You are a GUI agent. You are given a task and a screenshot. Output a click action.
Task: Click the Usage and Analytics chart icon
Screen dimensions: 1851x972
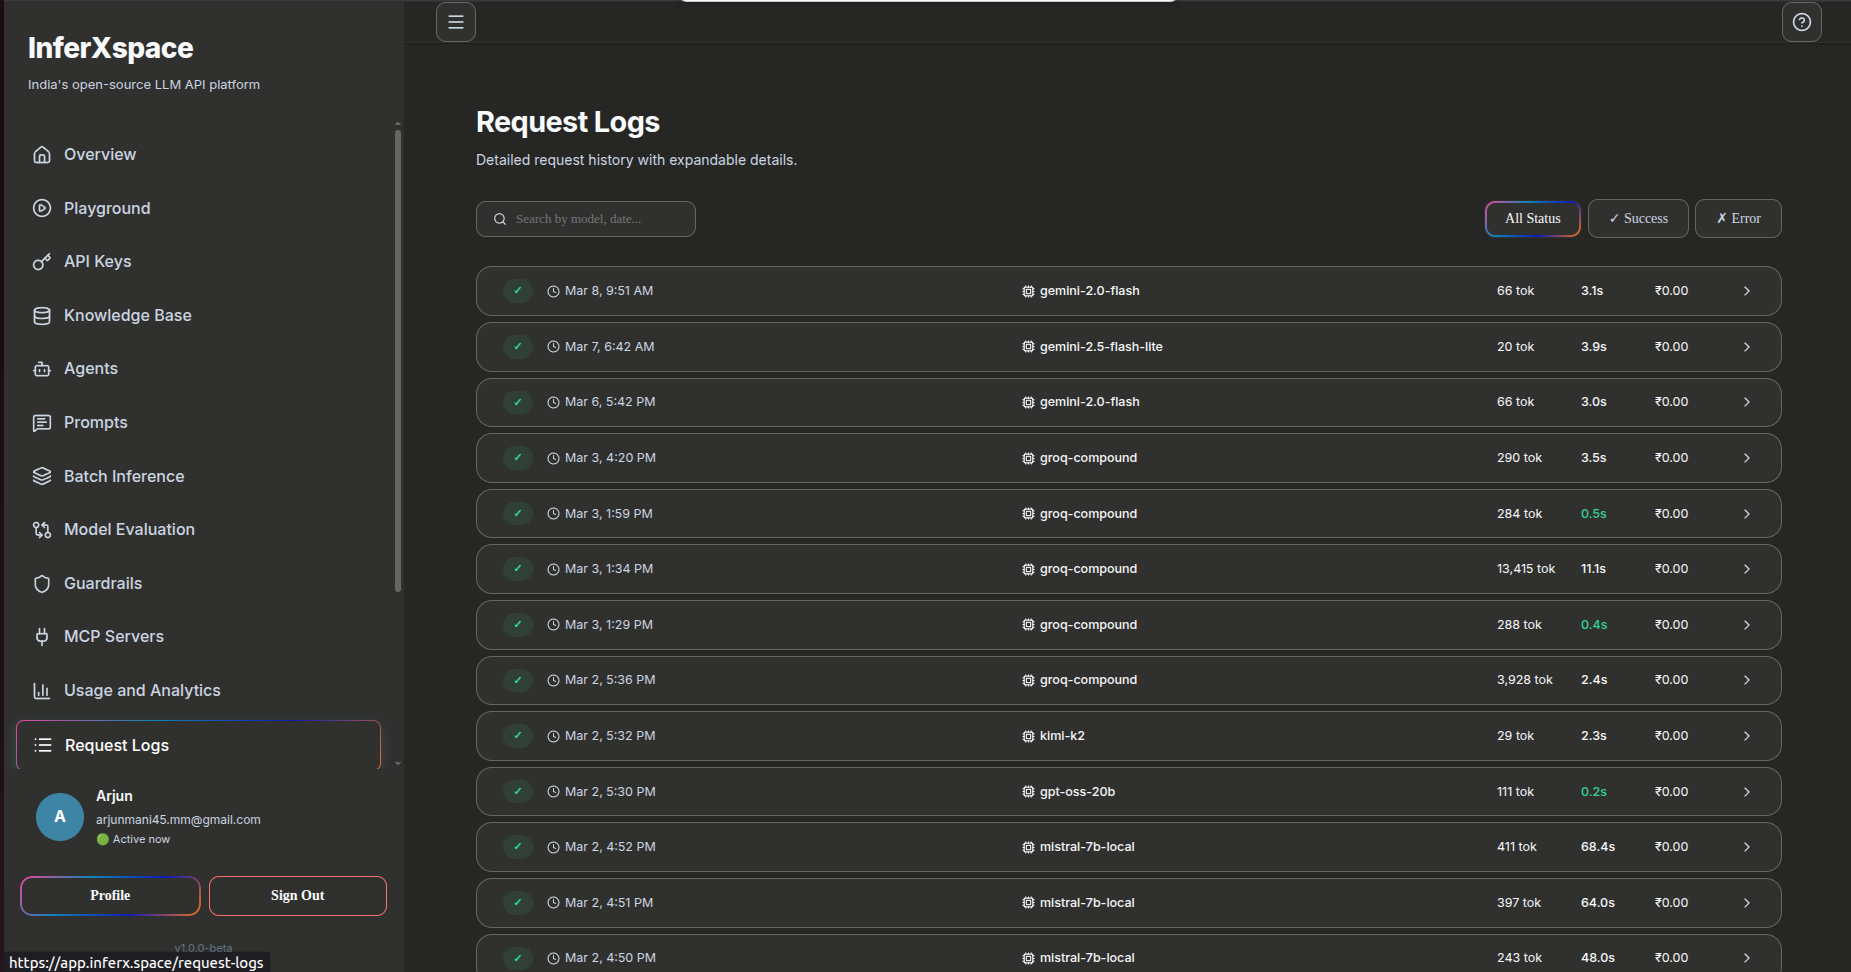point(42,691)
